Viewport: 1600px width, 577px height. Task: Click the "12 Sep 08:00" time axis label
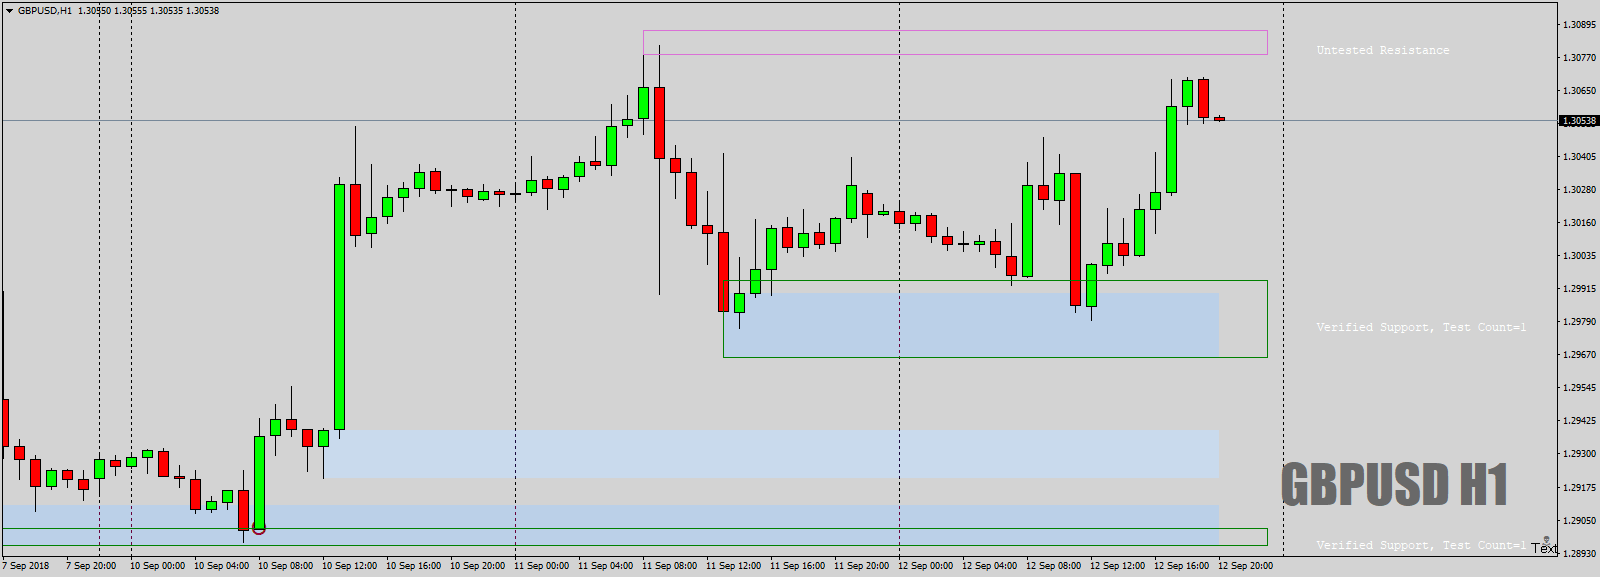point(1053,566)
